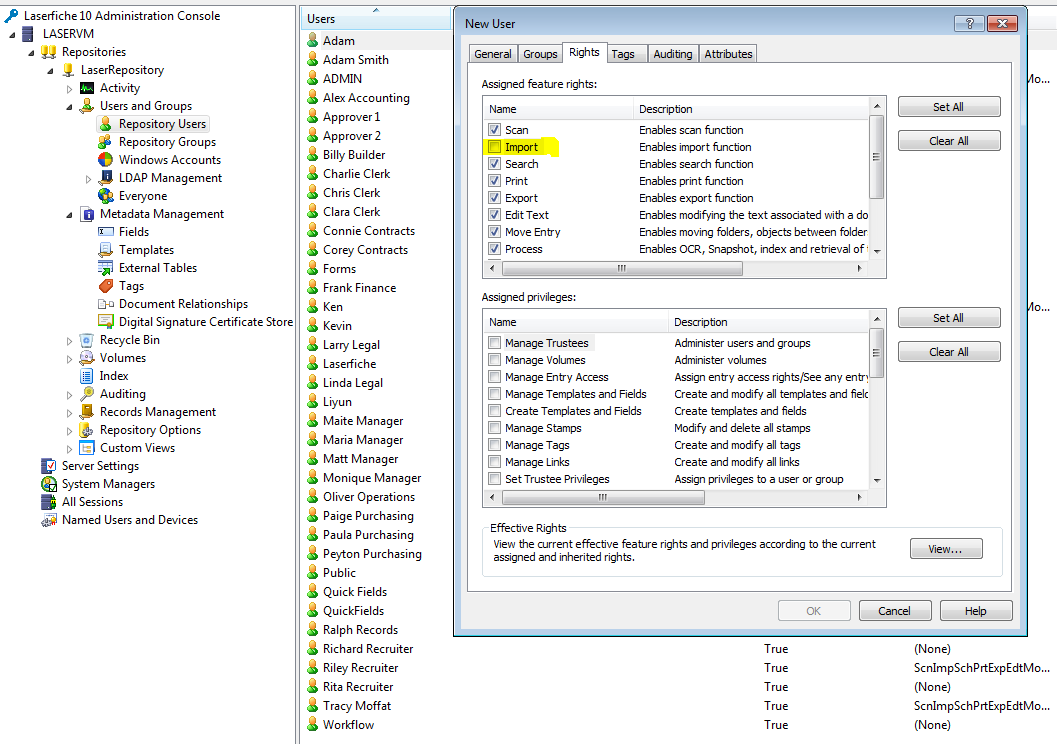Click the Activity monitor icon
This screenshot has width=1057, height=744.
point(87,88)
